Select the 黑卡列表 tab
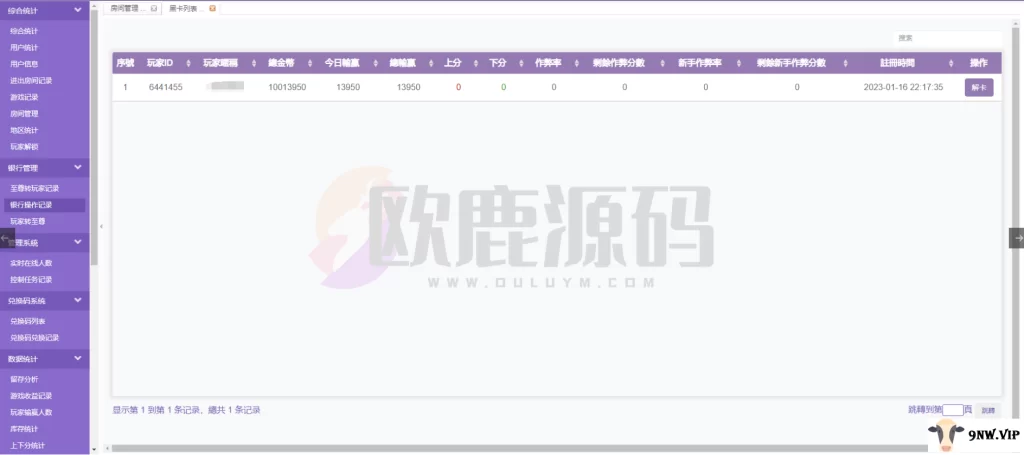The width and height of the screenshot is (1024, 455). [x=190, y=8]
